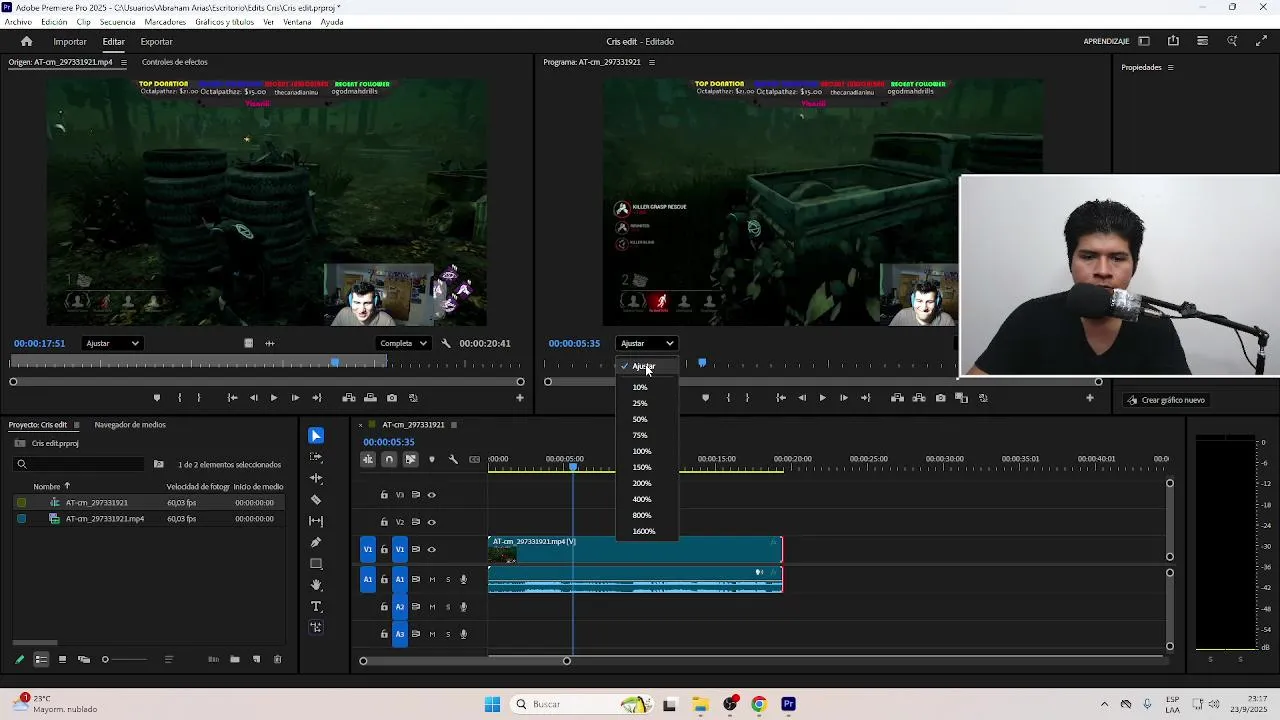Solo track A2

pyautogui.click(x=448, y=607)
